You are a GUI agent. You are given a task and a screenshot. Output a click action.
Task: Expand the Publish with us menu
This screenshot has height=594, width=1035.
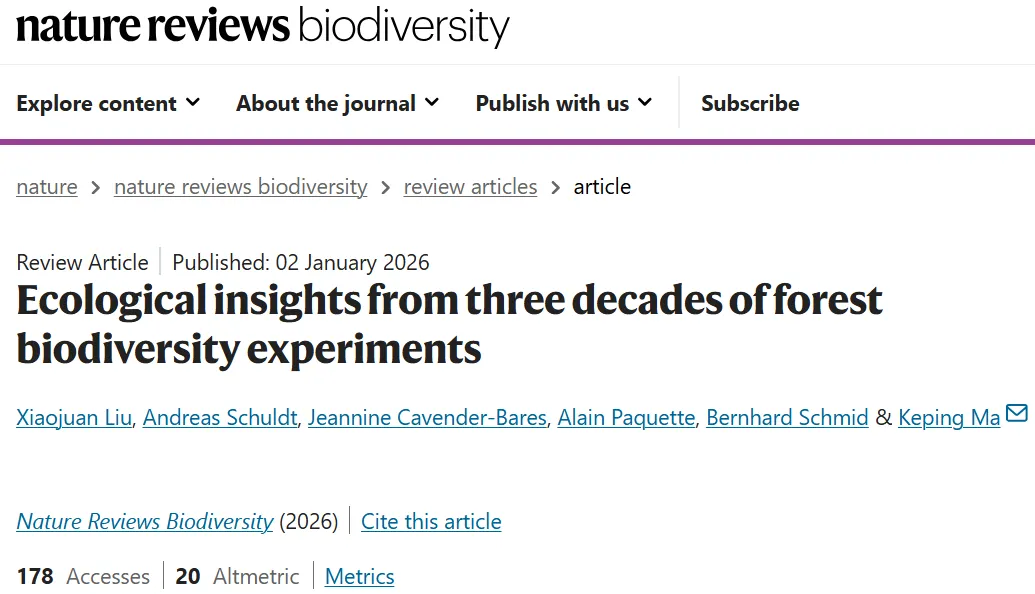coord(563,103)
